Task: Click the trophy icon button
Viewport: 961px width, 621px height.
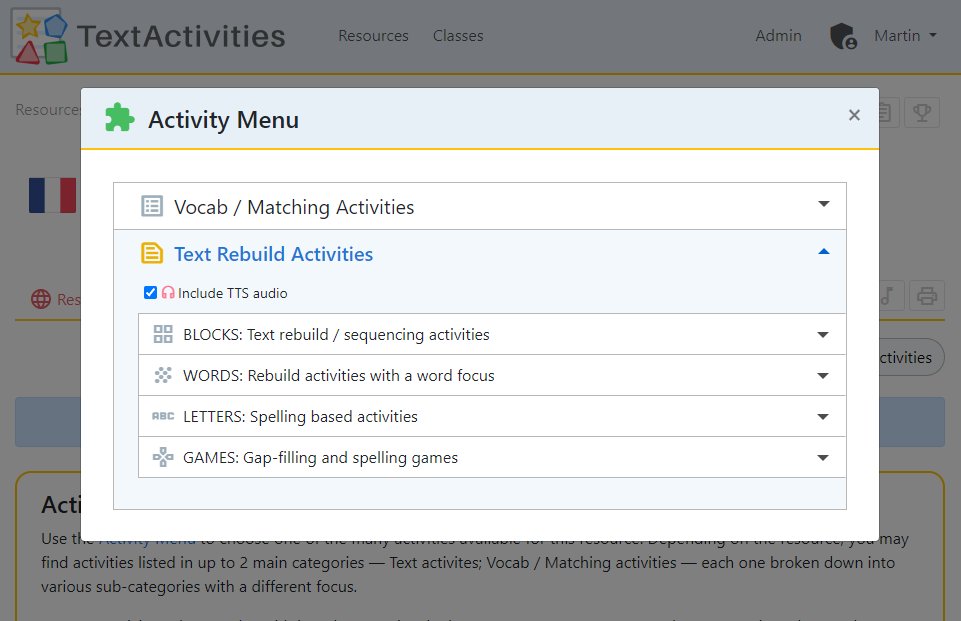Action: click(922, 113)
